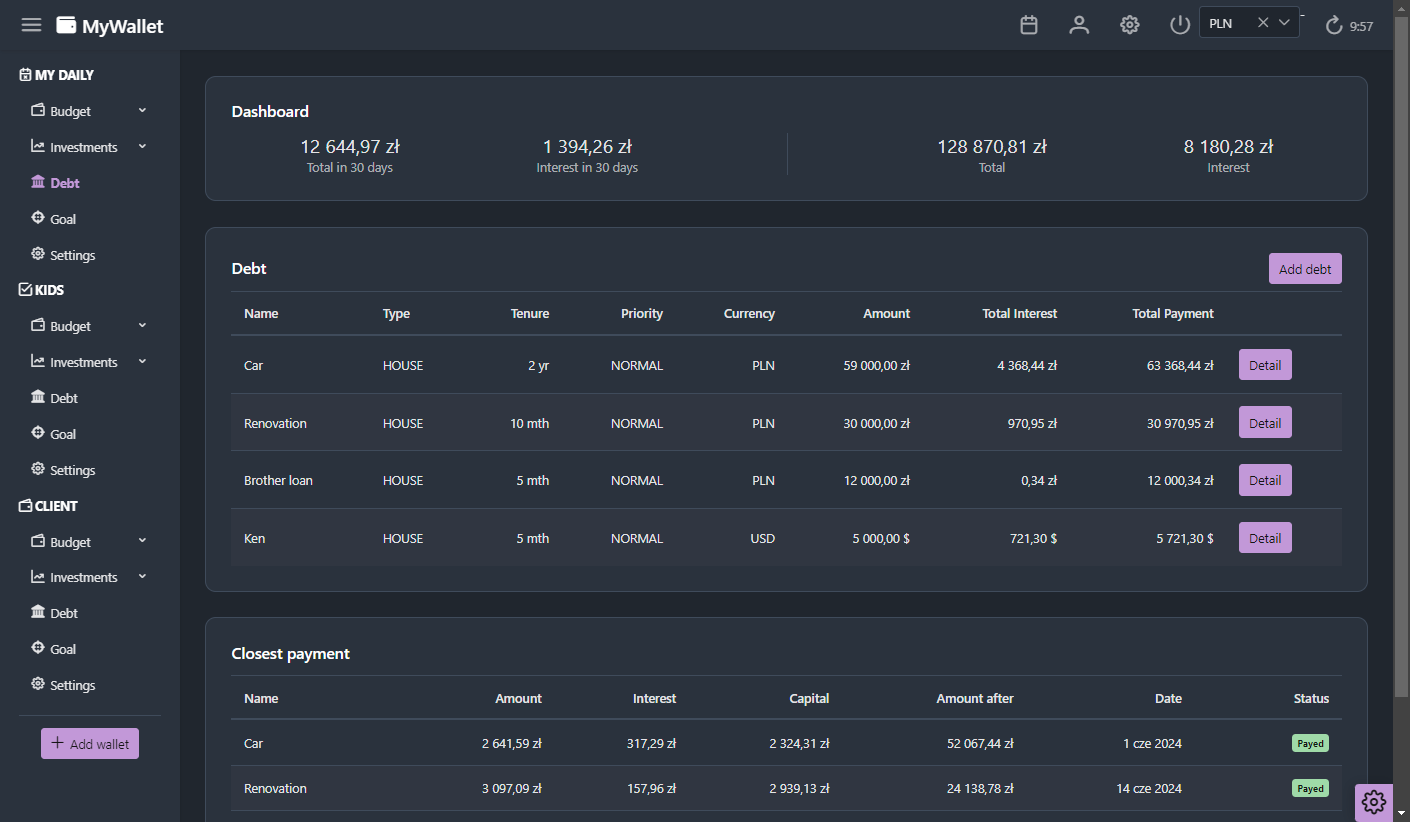This screenshot has height=822, width=1410.
Task: Expand My Daily Investments chevron
Action: (142, 146)
